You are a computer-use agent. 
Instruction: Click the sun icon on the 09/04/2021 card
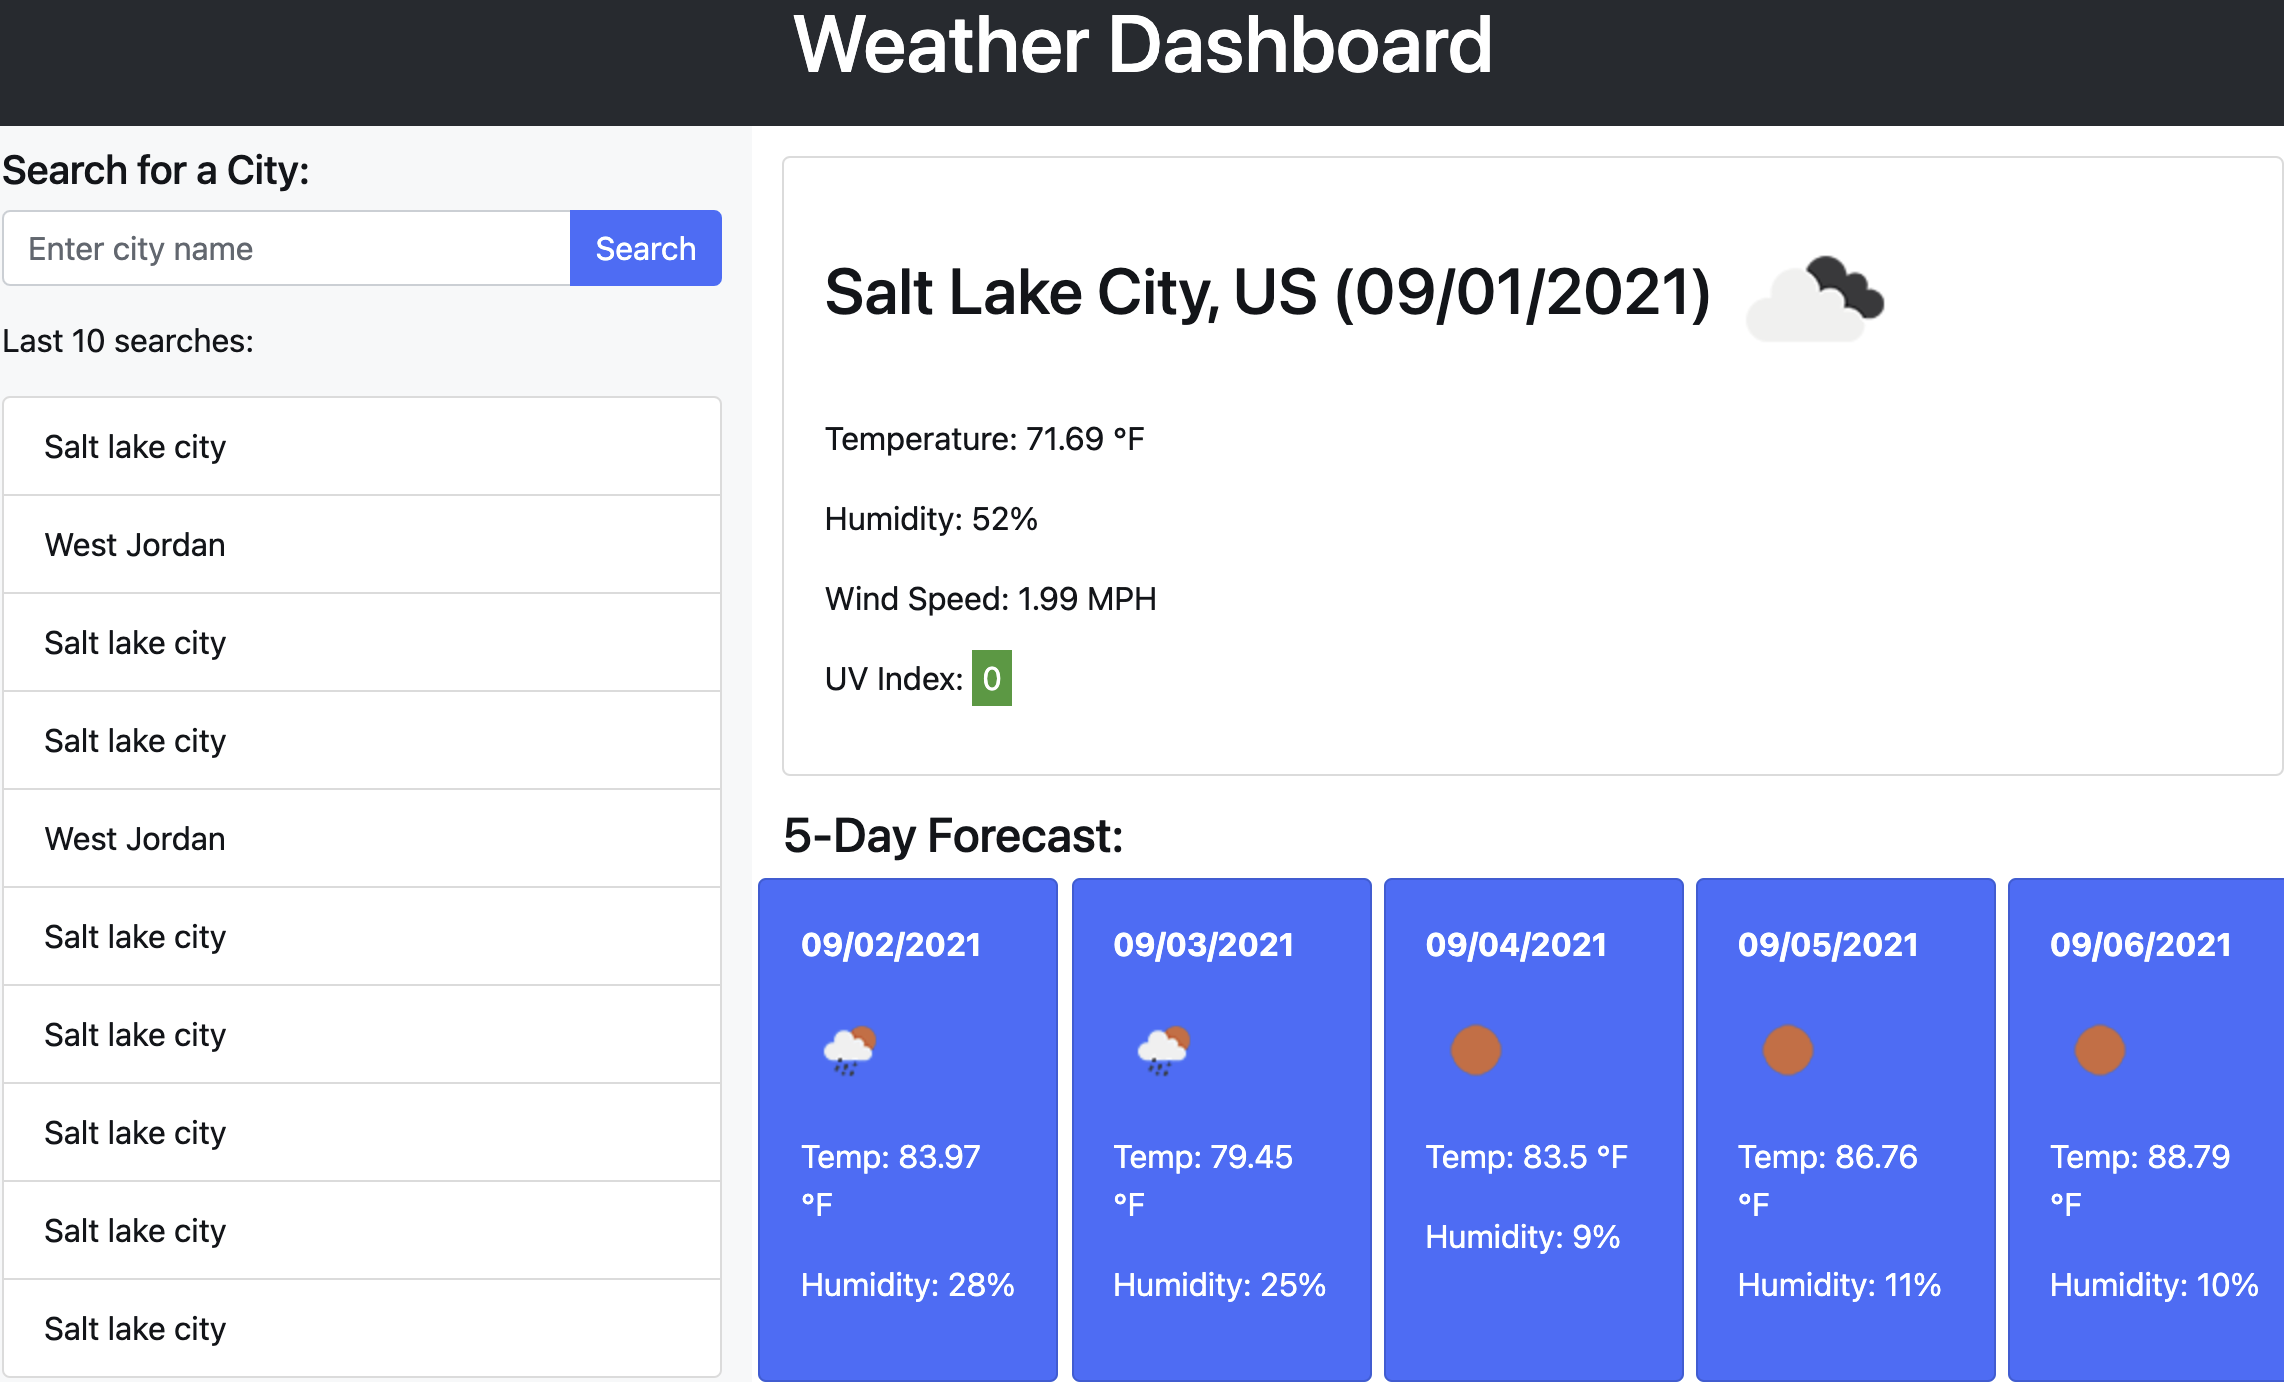1474,1051
